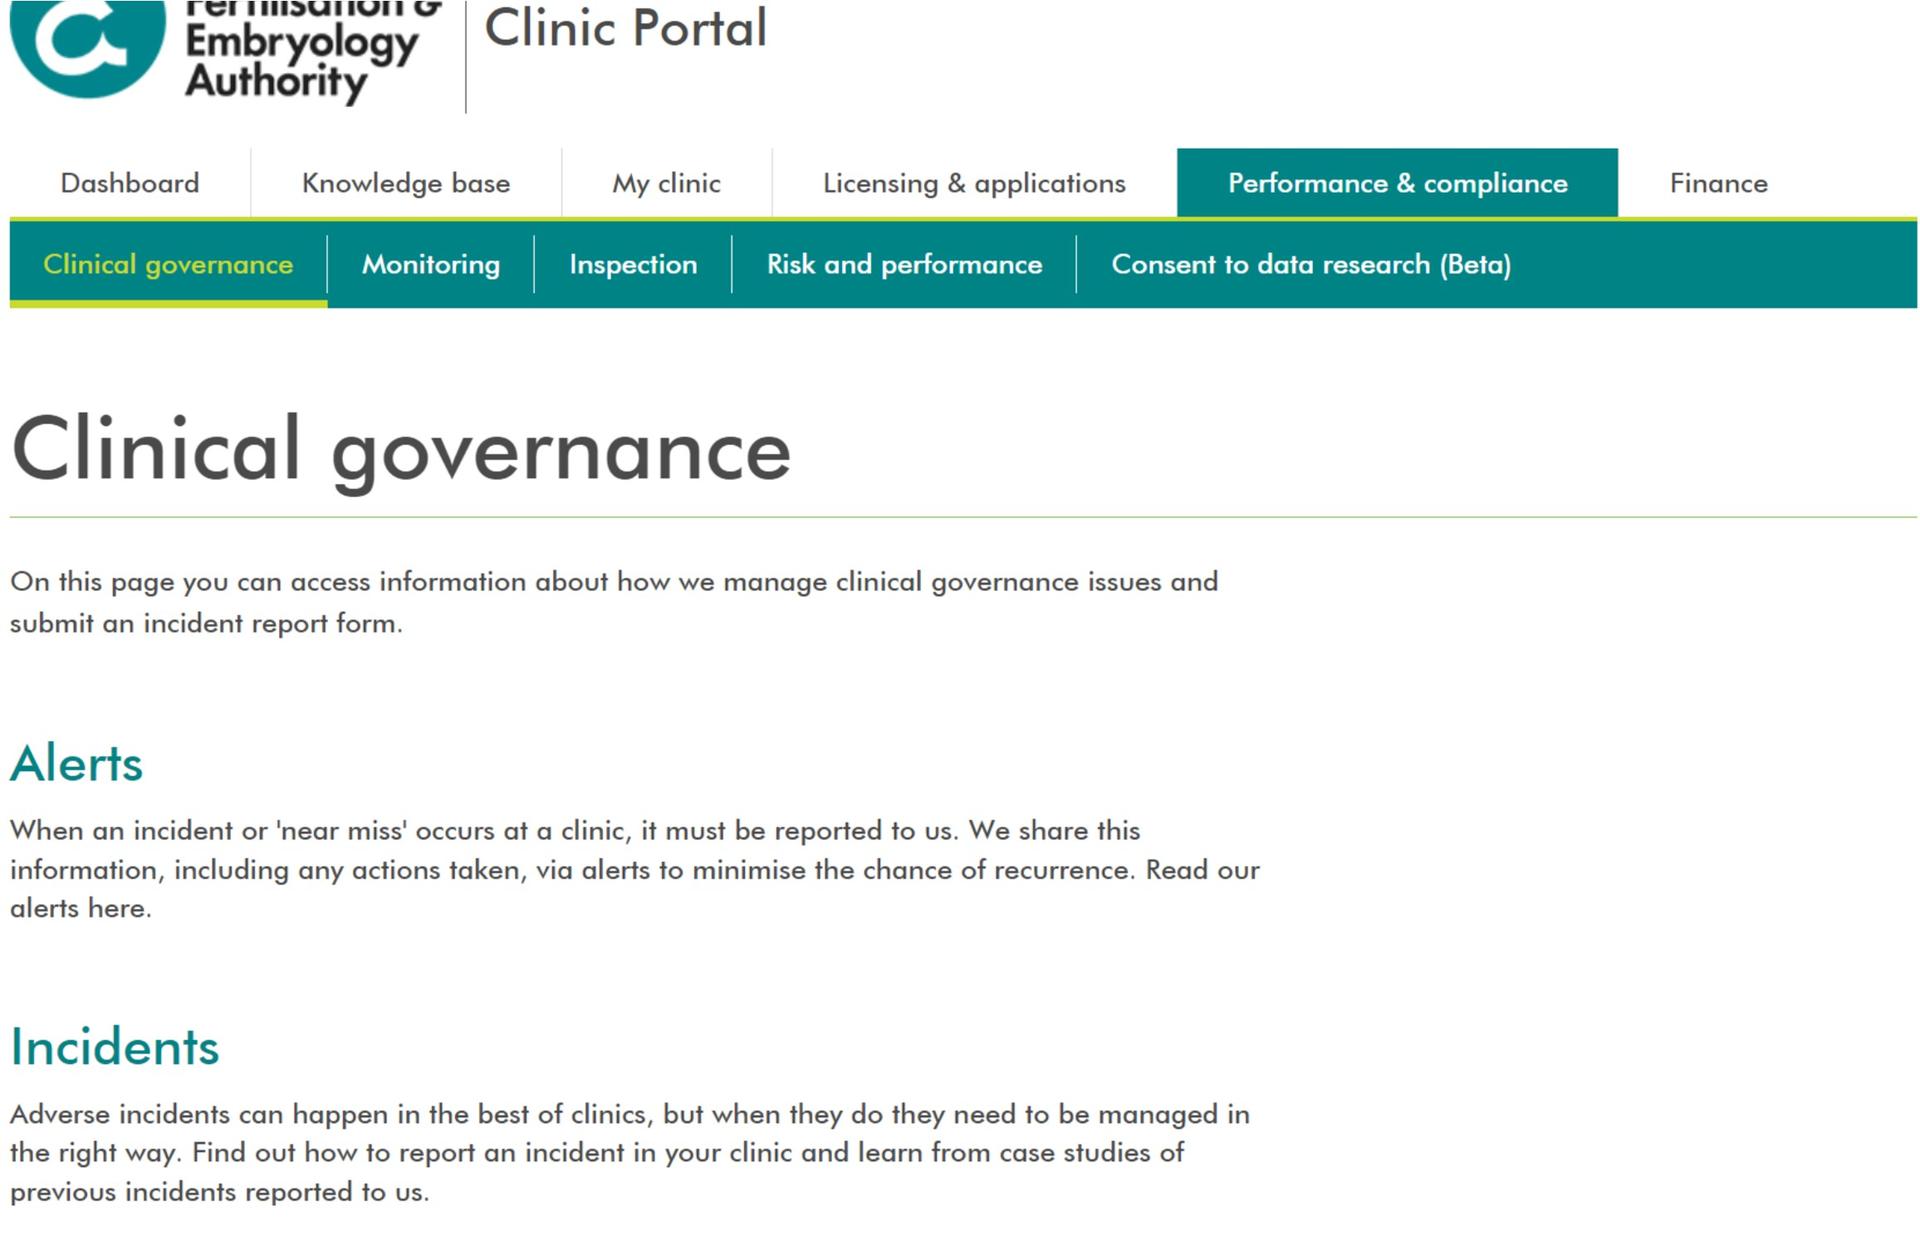Open the Dashboard menu item
Screen dimensions: 1920x1251
pos(130,184)
